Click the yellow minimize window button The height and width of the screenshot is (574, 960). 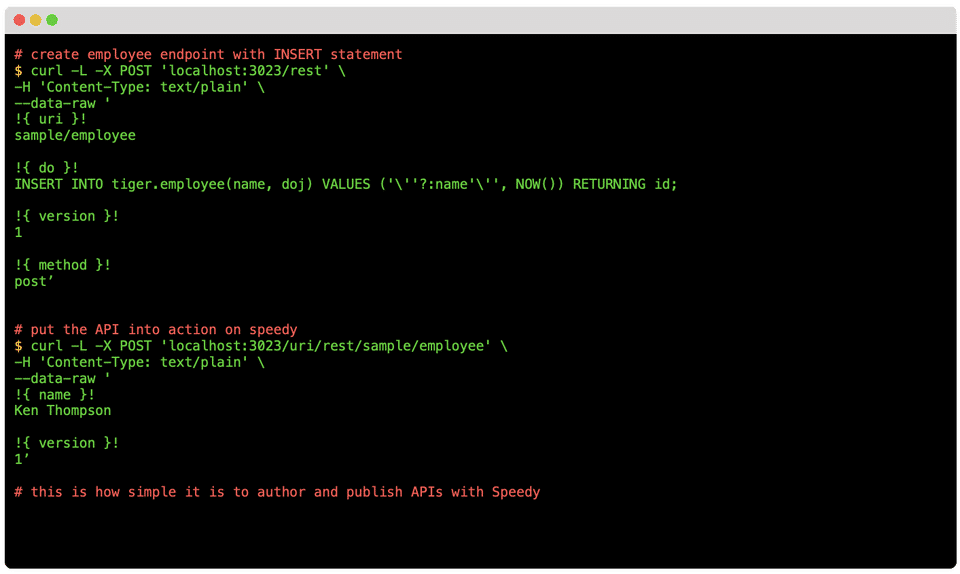pyautogui.click(x=36, y=20)
